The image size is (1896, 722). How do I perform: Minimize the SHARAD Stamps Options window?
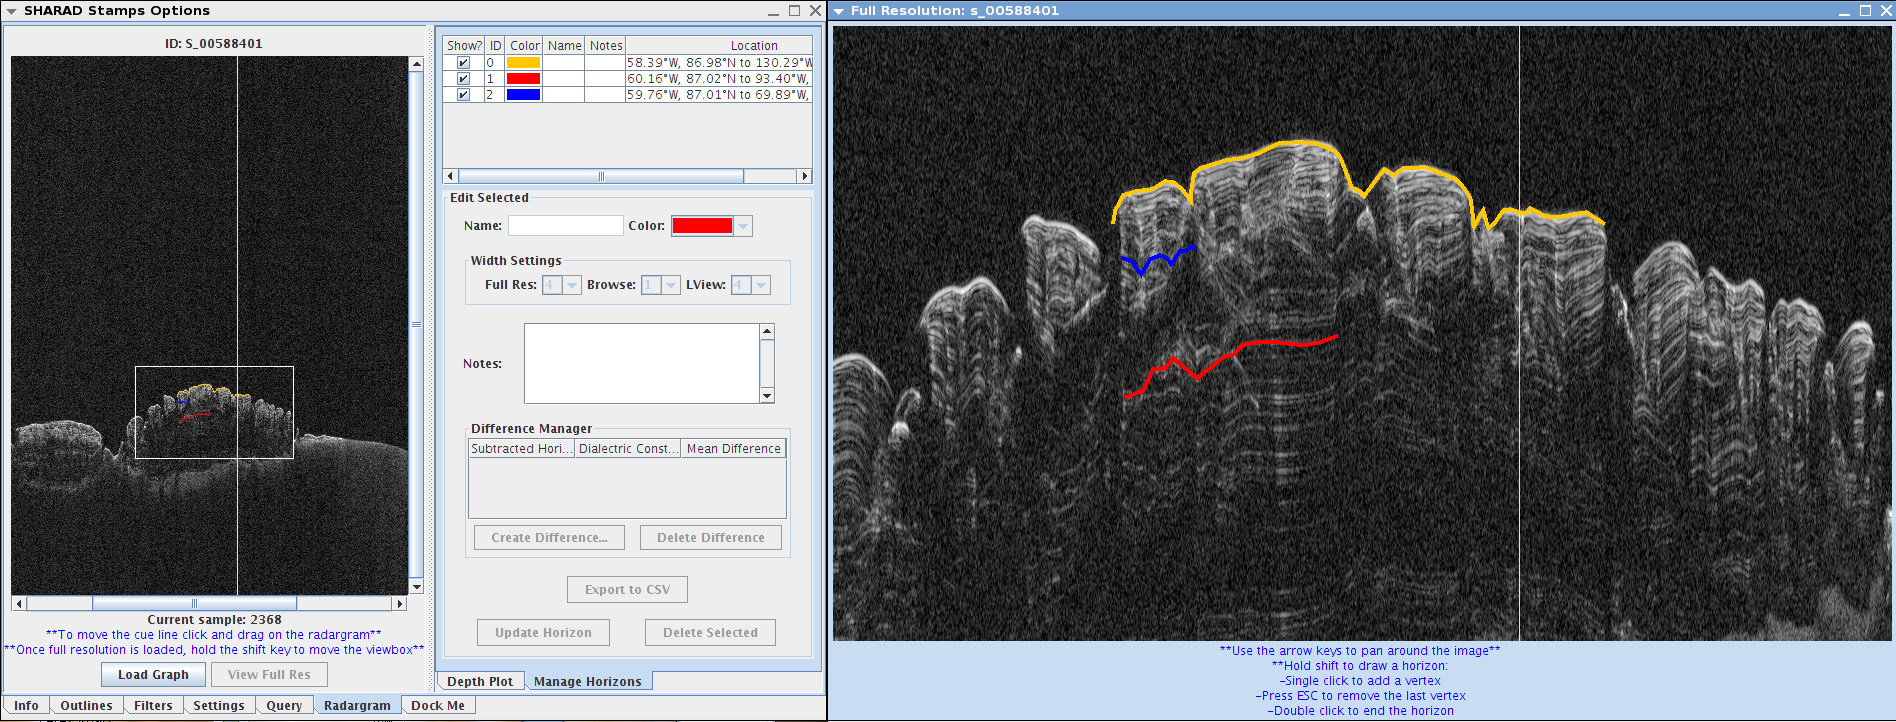click(774, 11)
